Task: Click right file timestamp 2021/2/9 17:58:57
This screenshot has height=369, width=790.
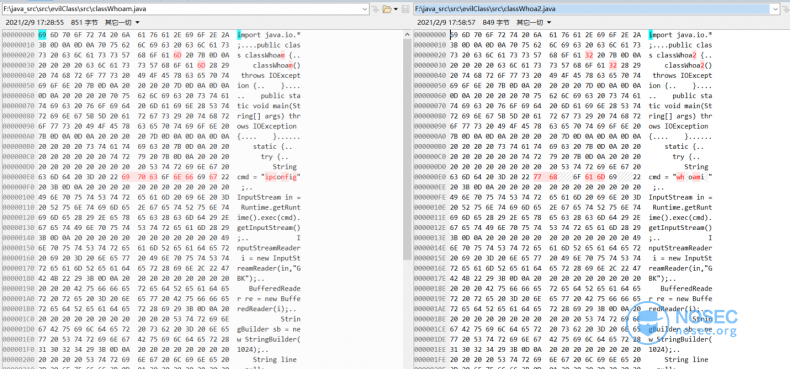Action: point(446,23)
